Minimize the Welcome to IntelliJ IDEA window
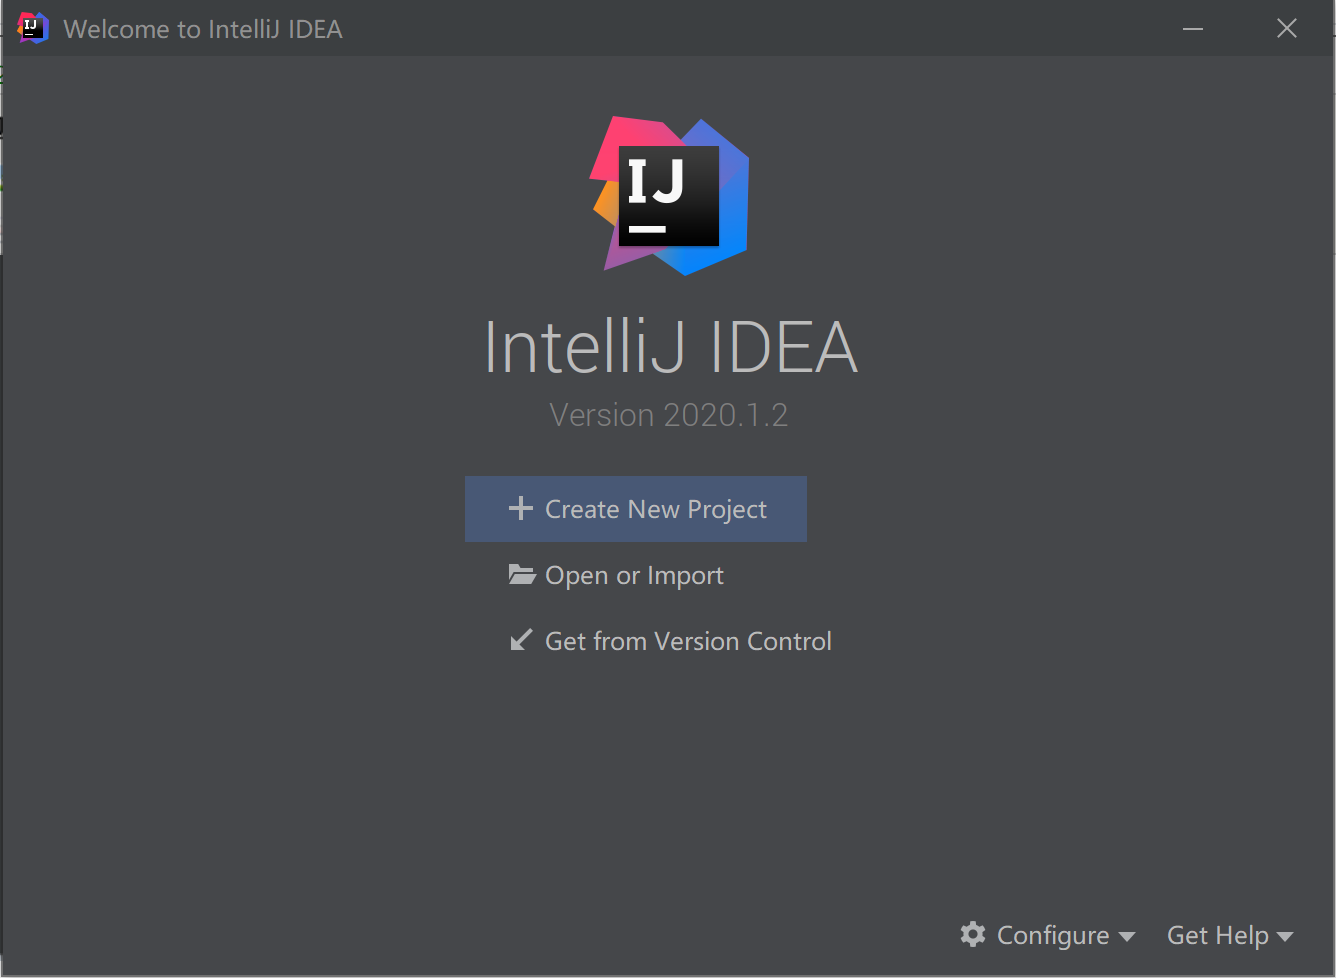1336x978 pixels. (1193, 29)
